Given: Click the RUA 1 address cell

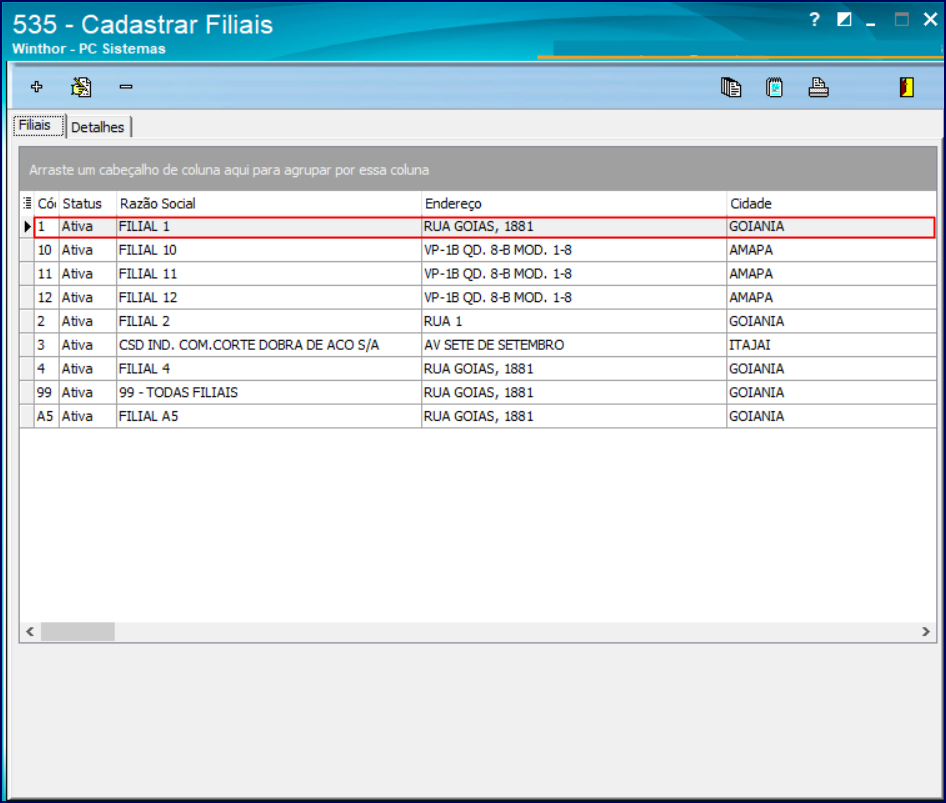Looking at the screenshot, I should [x=574, y=321].
